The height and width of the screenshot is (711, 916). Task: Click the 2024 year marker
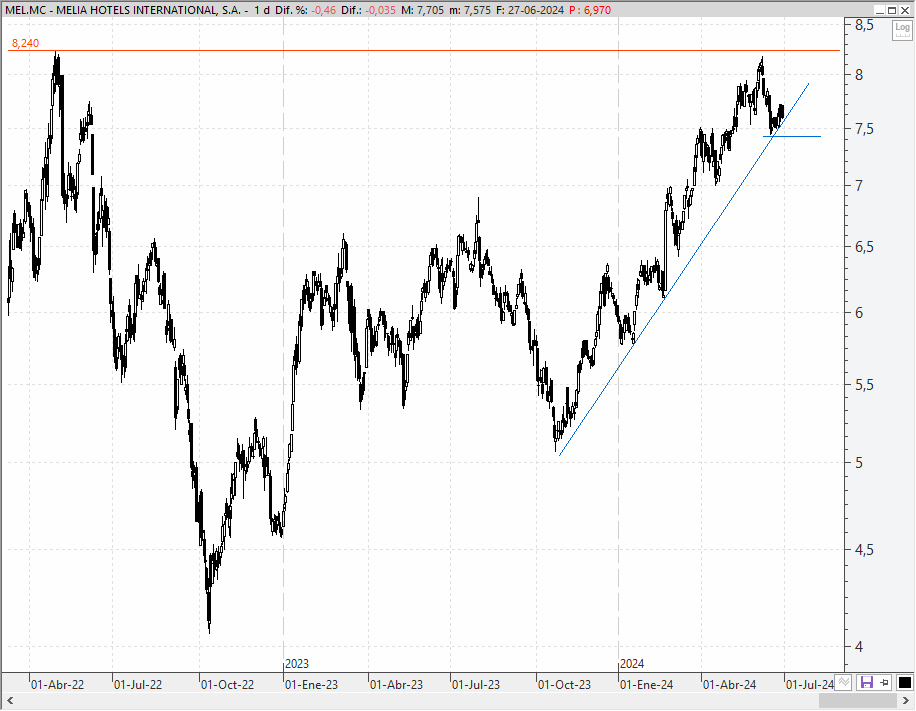pyautogui.click(x=632, y=664)
